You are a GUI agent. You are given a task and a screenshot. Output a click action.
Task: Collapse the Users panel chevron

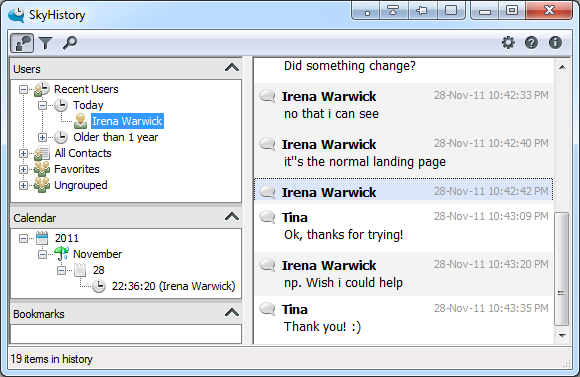point(232,68)
